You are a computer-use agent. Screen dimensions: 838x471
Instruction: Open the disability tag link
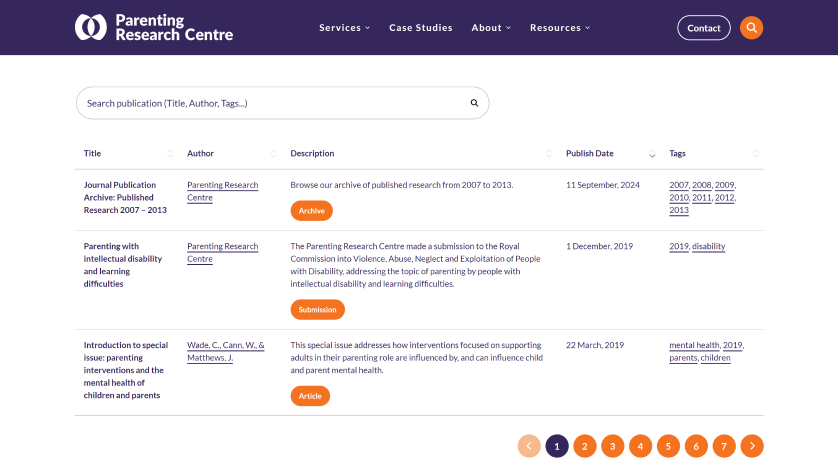pyautogui.click(x=708, y=246)
